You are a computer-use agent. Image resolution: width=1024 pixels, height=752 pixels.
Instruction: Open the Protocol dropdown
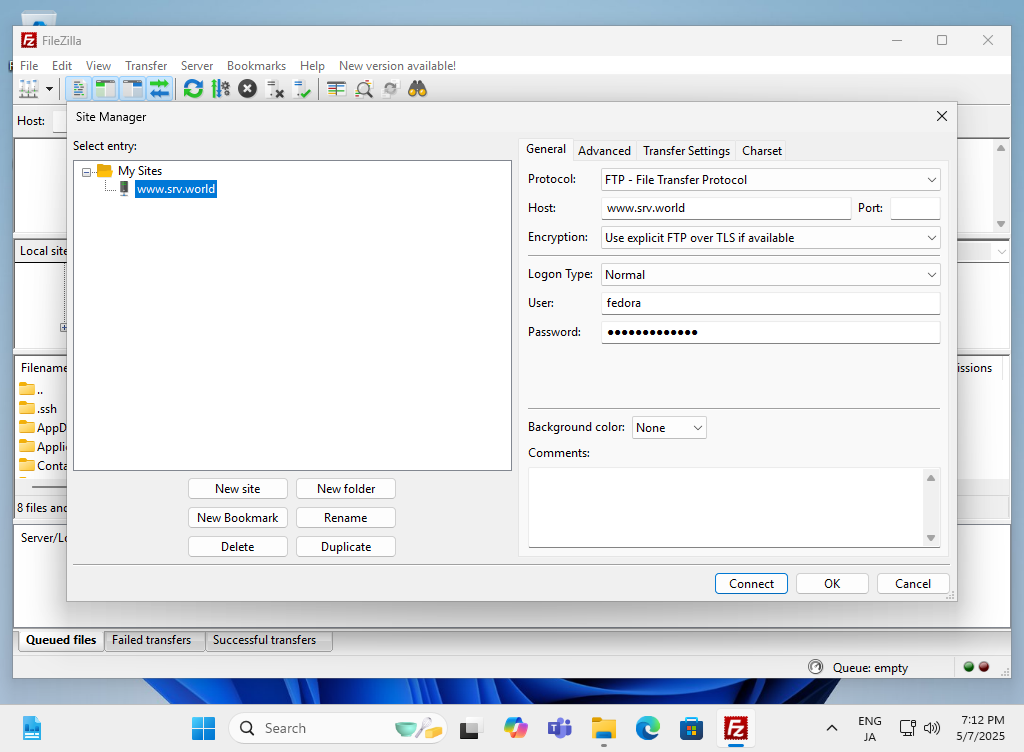771,180
